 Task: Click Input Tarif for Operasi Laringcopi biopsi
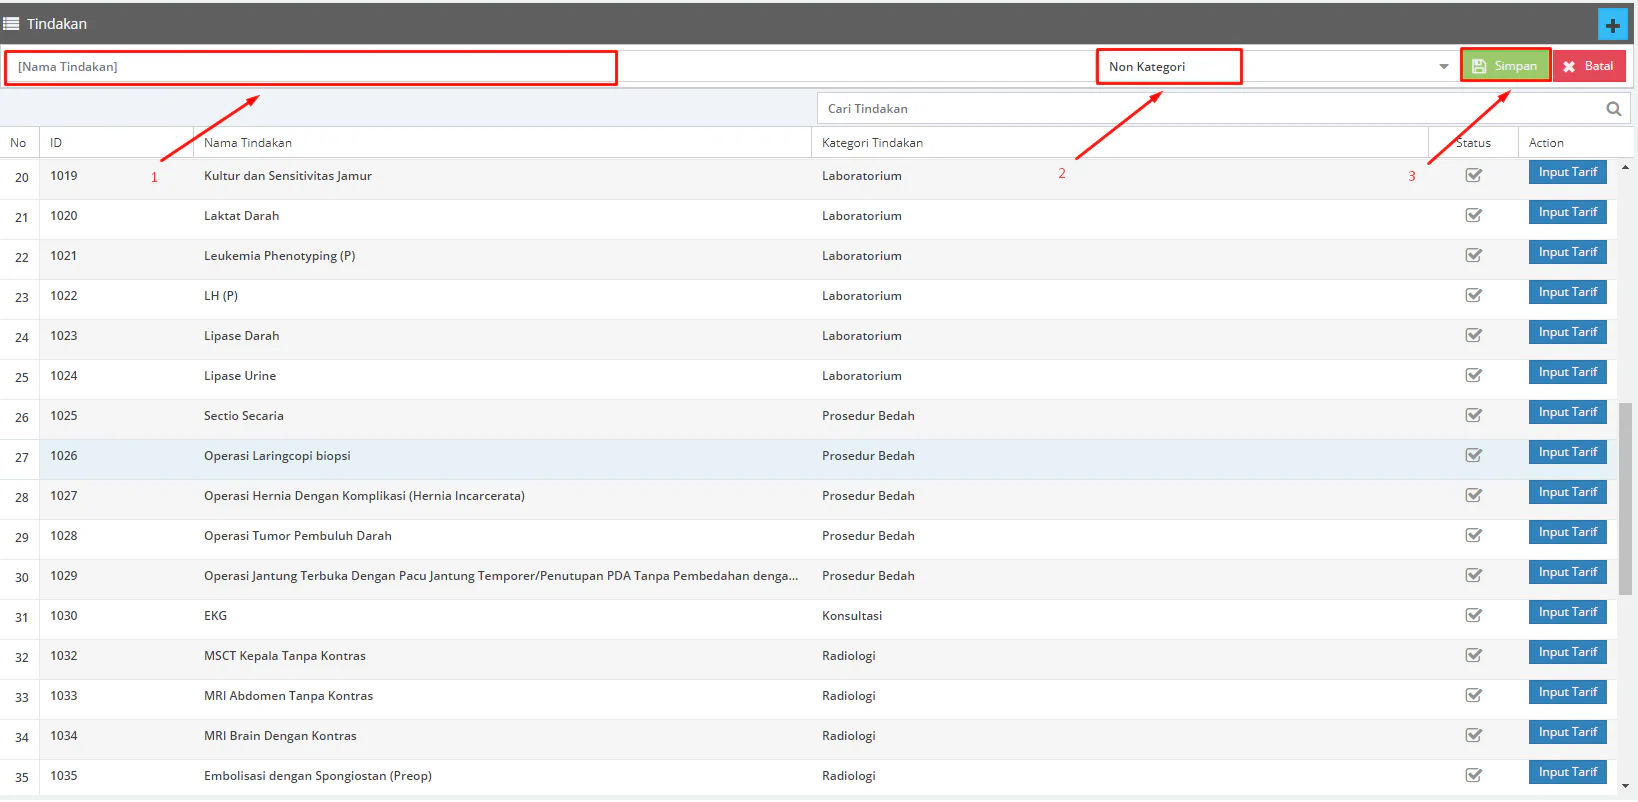[x=1567, y=452]
